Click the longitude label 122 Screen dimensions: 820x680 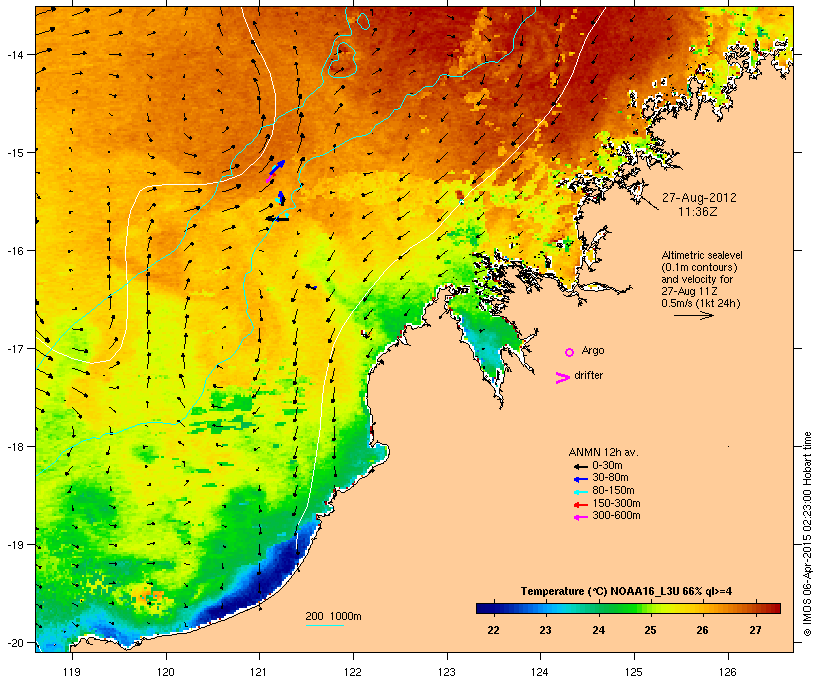point(353,672)
